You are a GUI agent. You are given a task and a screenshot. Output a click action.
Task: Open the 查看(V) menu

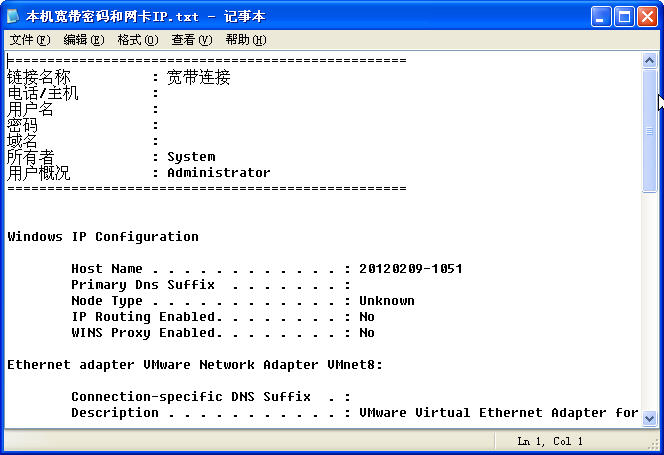(191, 40)
